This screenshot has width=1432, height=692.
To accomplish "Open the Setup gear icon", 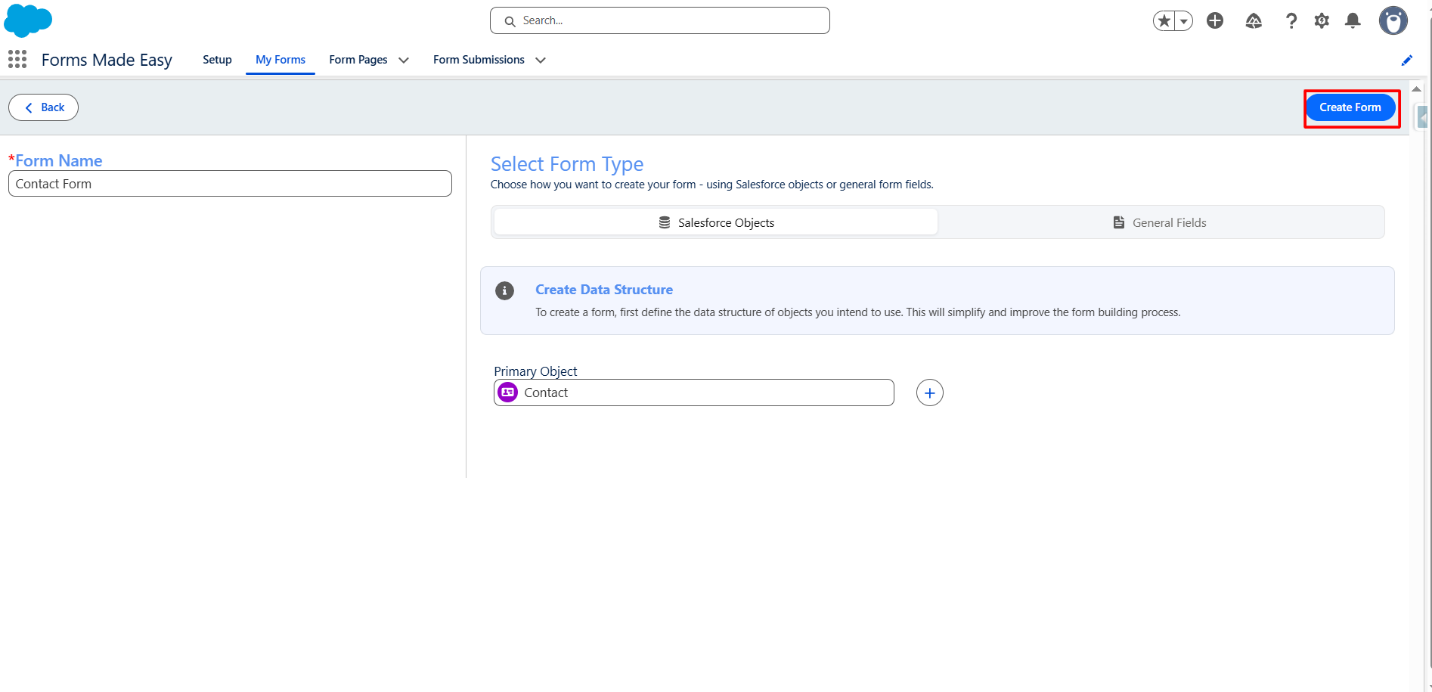I will [x=1322, y=21].
